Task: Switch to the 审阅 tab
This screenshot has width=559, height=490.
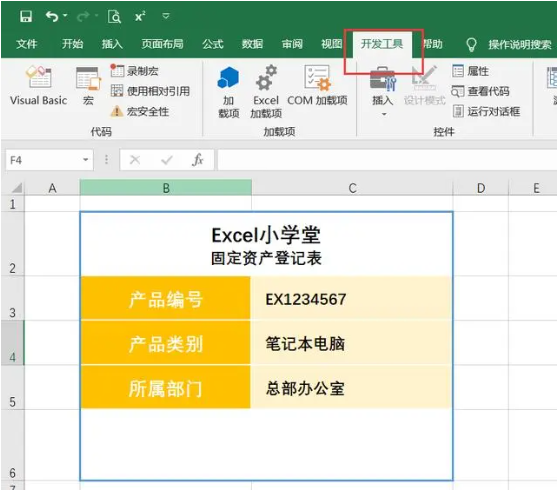Action: pyautogui.click(x=292, y=44)
